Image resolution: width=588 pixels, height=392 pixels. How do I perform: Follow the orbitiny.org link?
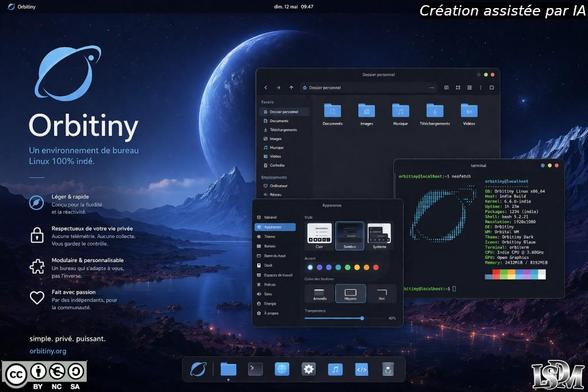click(48, 351)
